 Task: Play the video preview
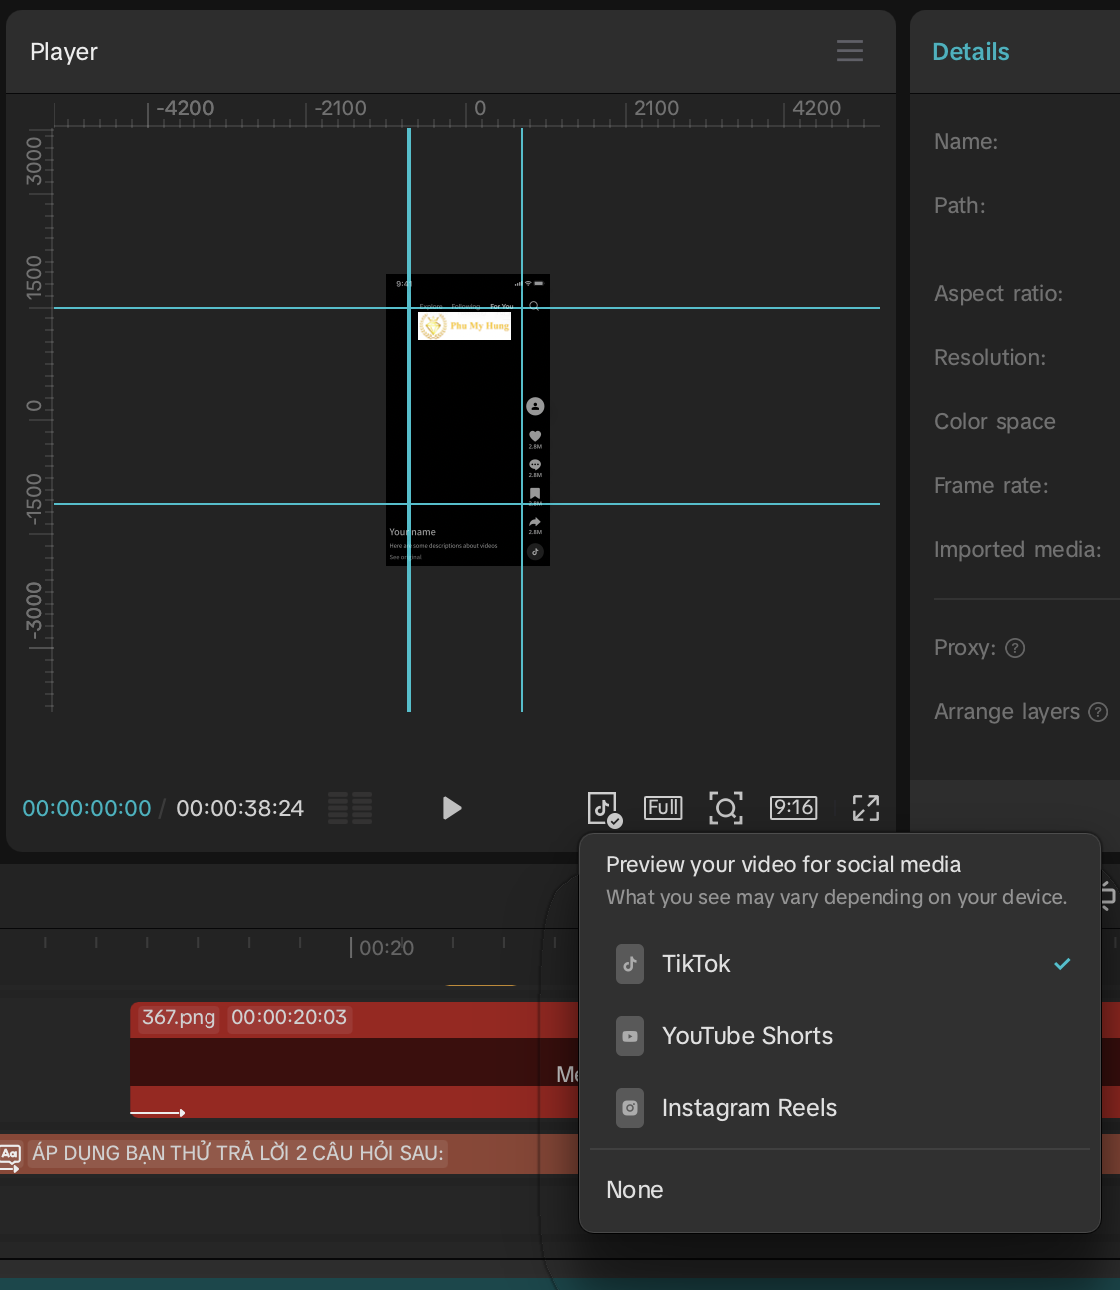click(x=452, y=808)
